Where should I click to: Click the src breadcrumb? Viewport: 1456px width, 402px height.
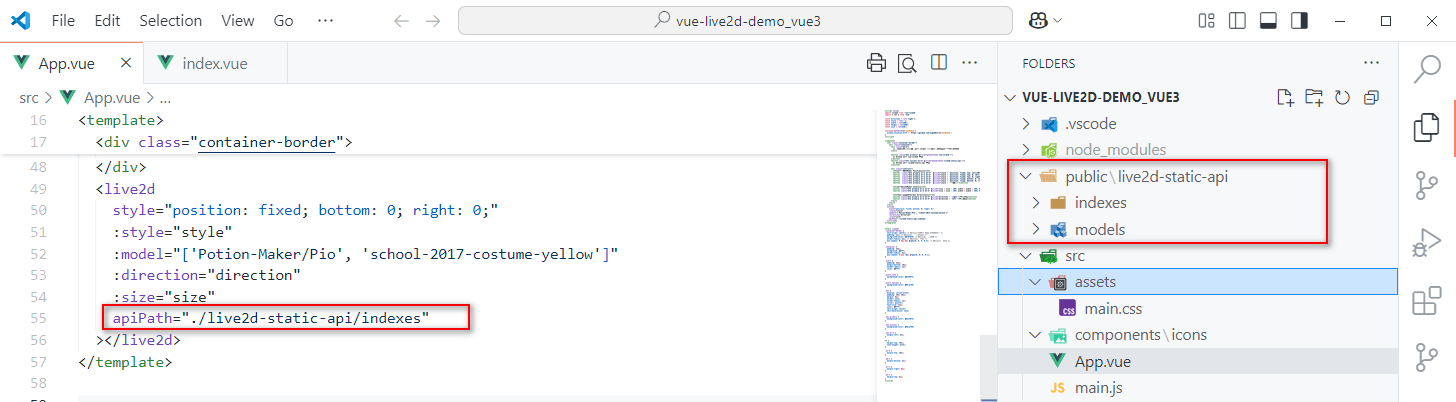[29, 97]
